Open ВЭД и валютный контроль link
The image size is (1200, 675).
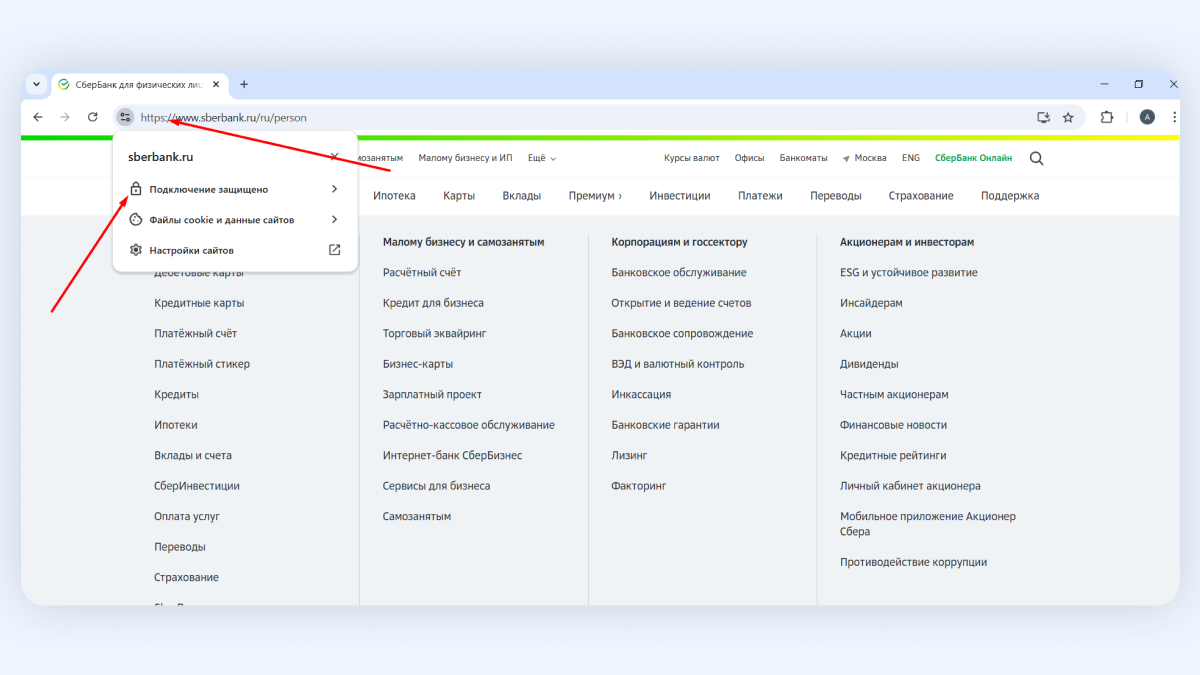[x=678, y=364]
